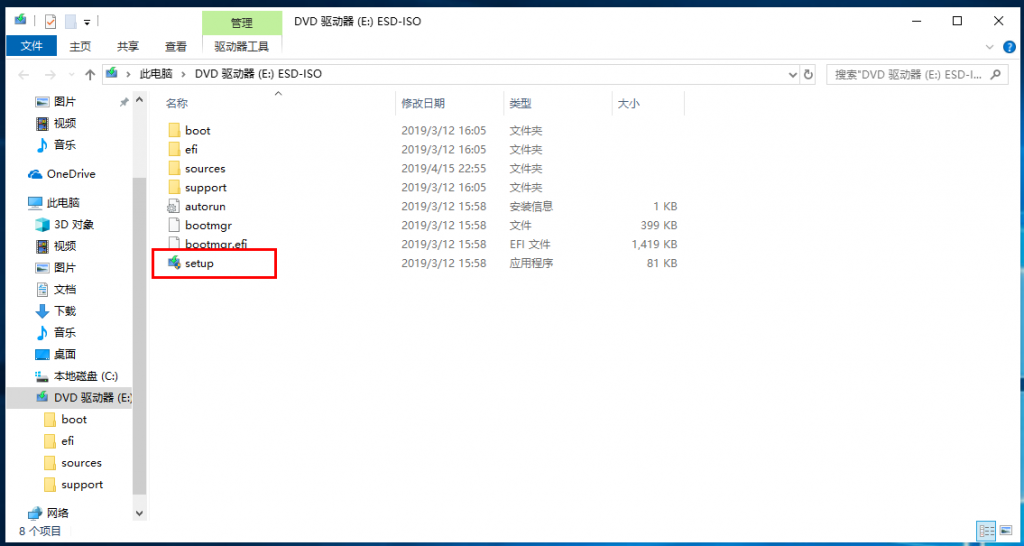
Task: Switch to large icons view layout
Action: [x=1004, y=530]
